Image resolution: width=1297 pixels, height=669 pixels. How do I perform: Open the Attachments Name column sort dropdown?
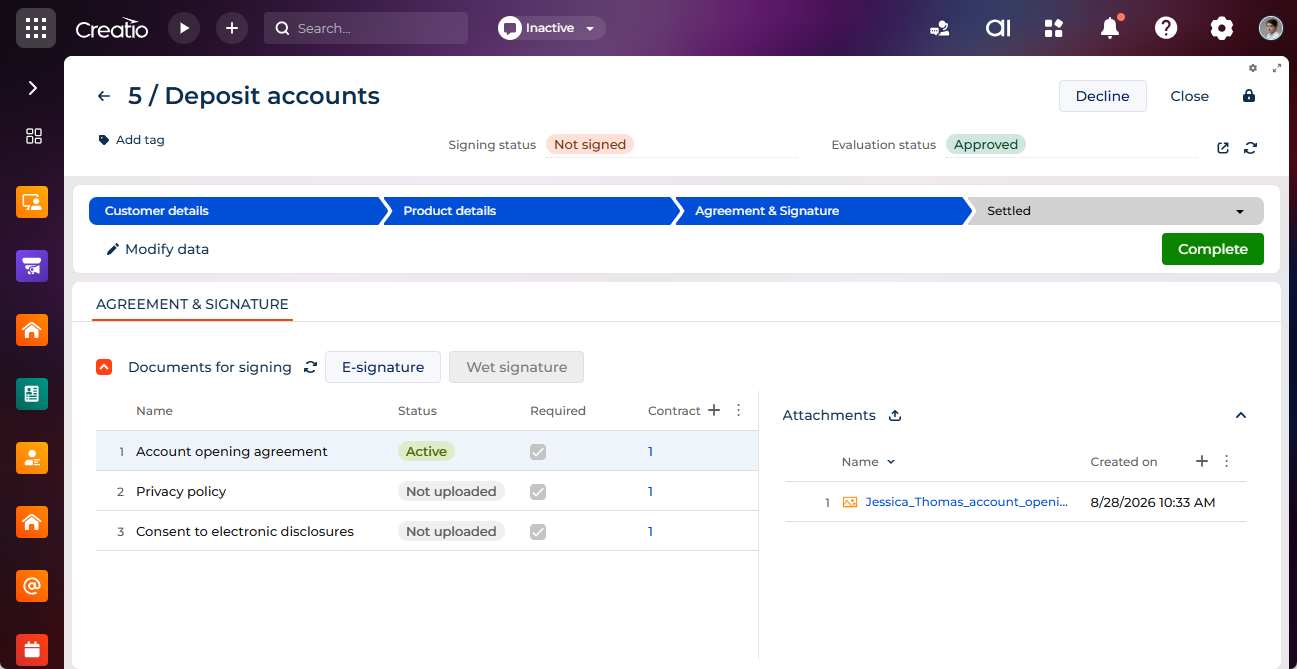pyautogui.click(x=891, y=462)
